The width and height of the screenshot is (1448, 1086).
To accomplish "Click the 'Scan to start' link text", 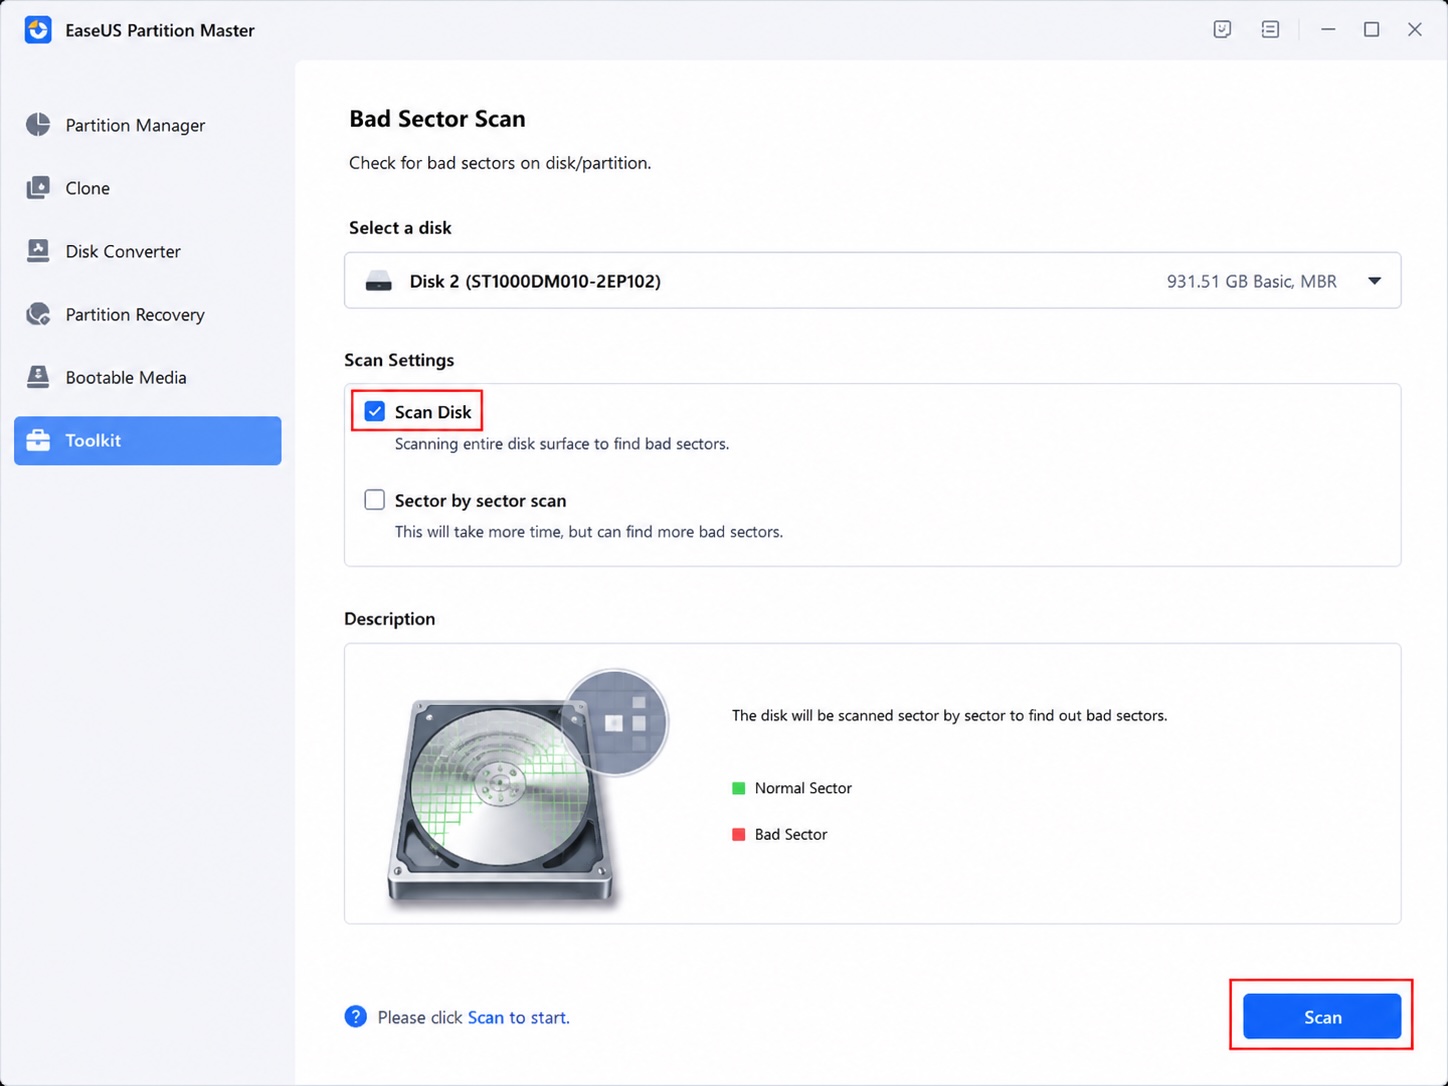I will tap(518, 1017).
